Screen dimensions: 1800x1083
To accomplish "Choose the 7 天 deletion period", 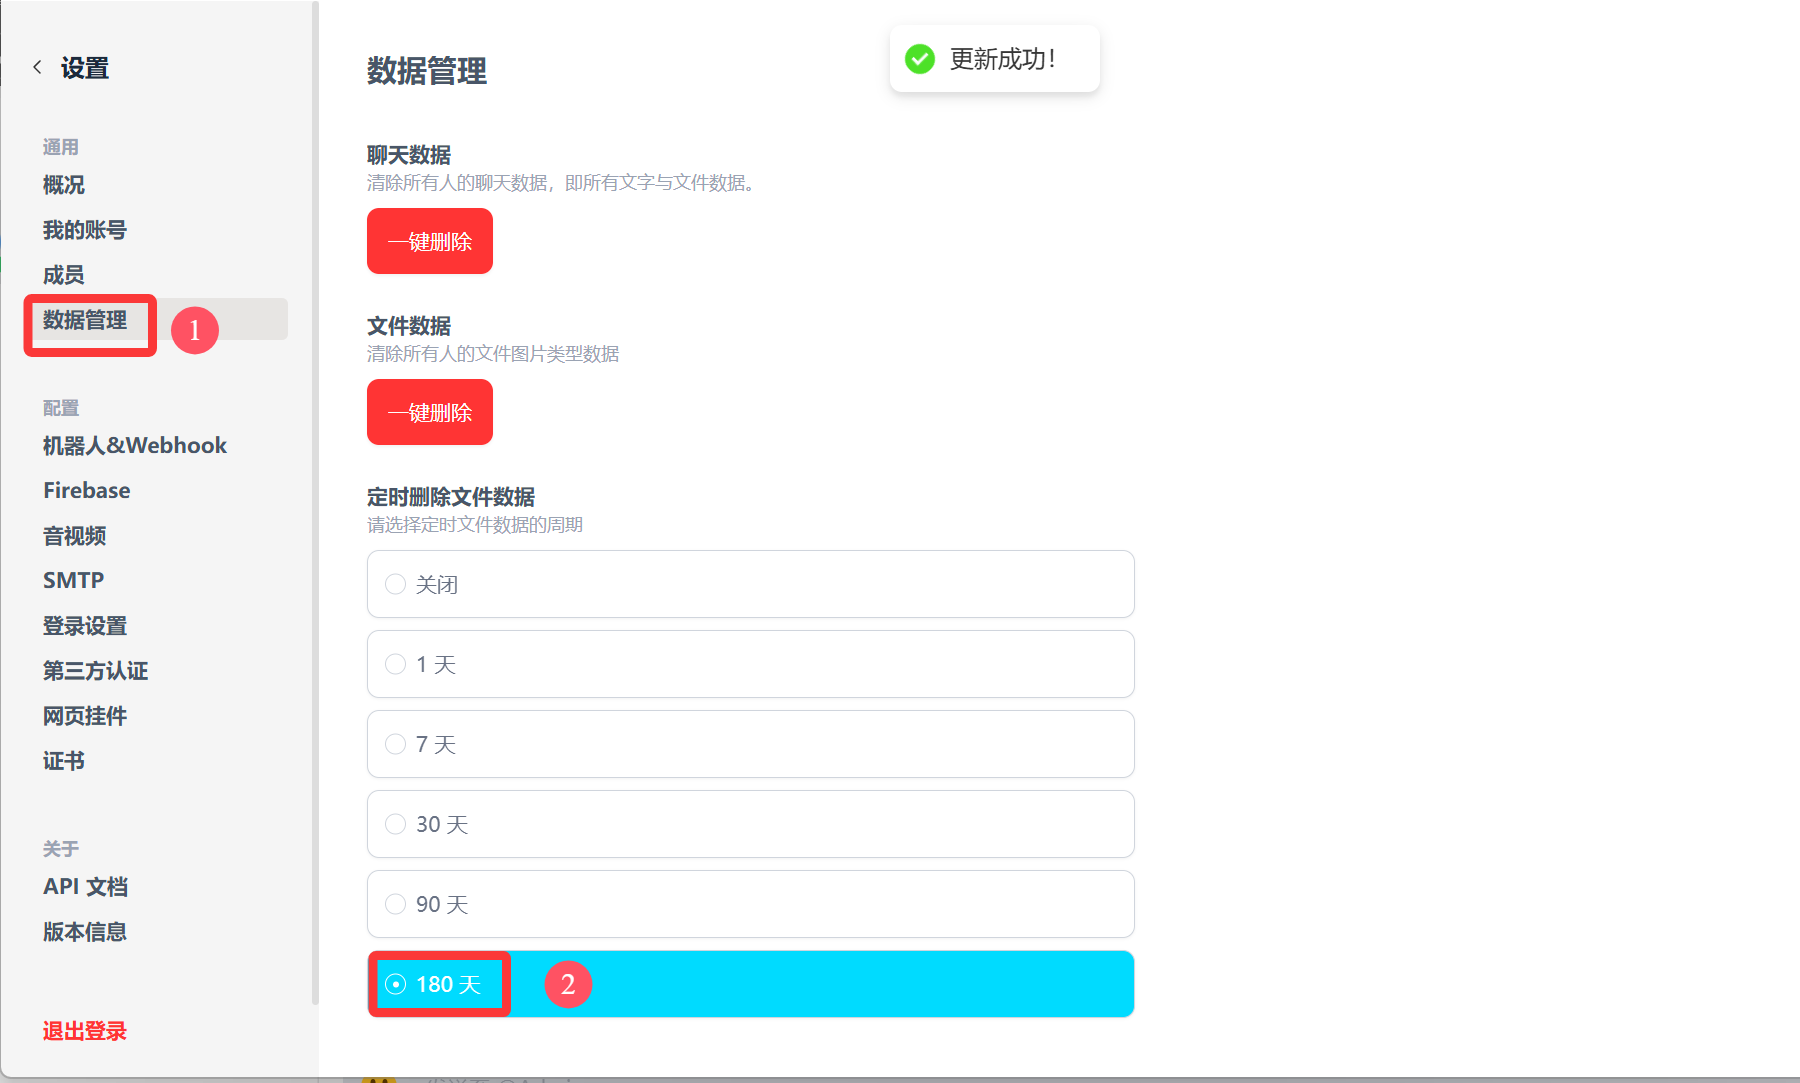I will 396,744.
